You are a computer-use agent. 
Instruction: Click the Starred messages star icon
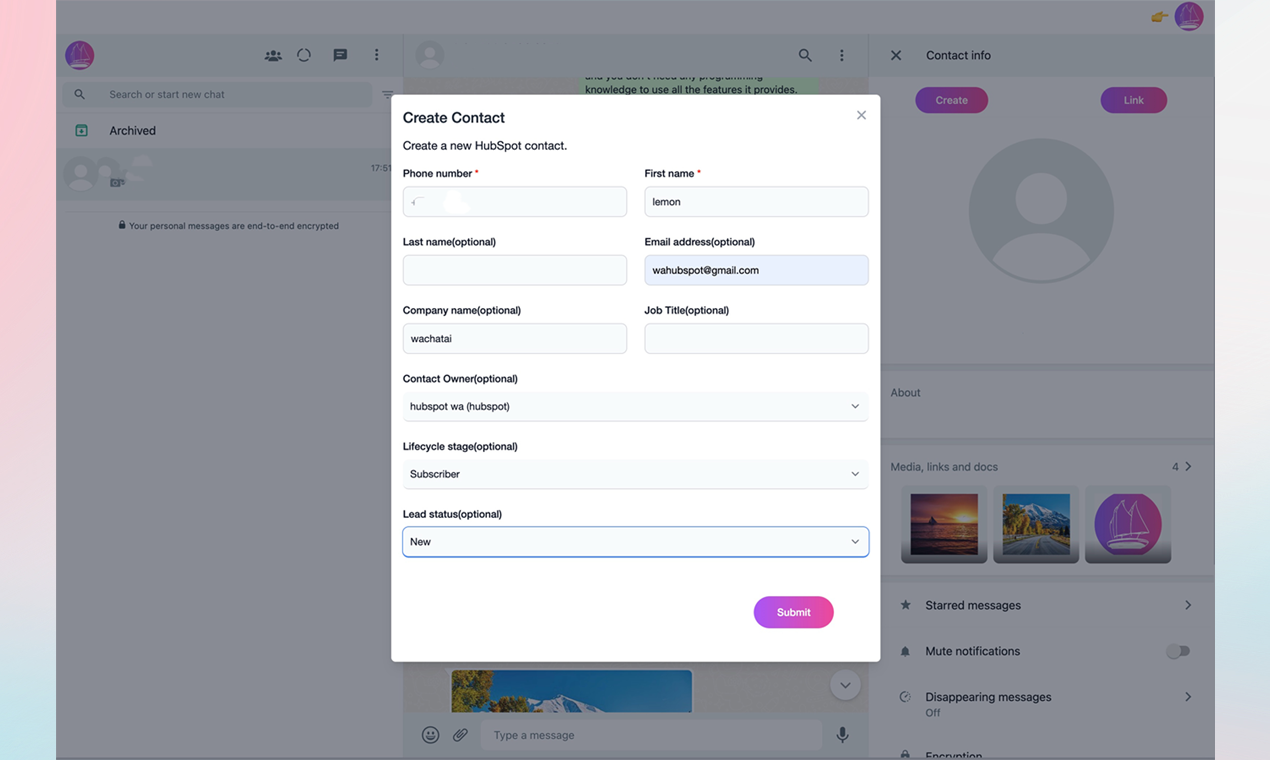[906, 605]
